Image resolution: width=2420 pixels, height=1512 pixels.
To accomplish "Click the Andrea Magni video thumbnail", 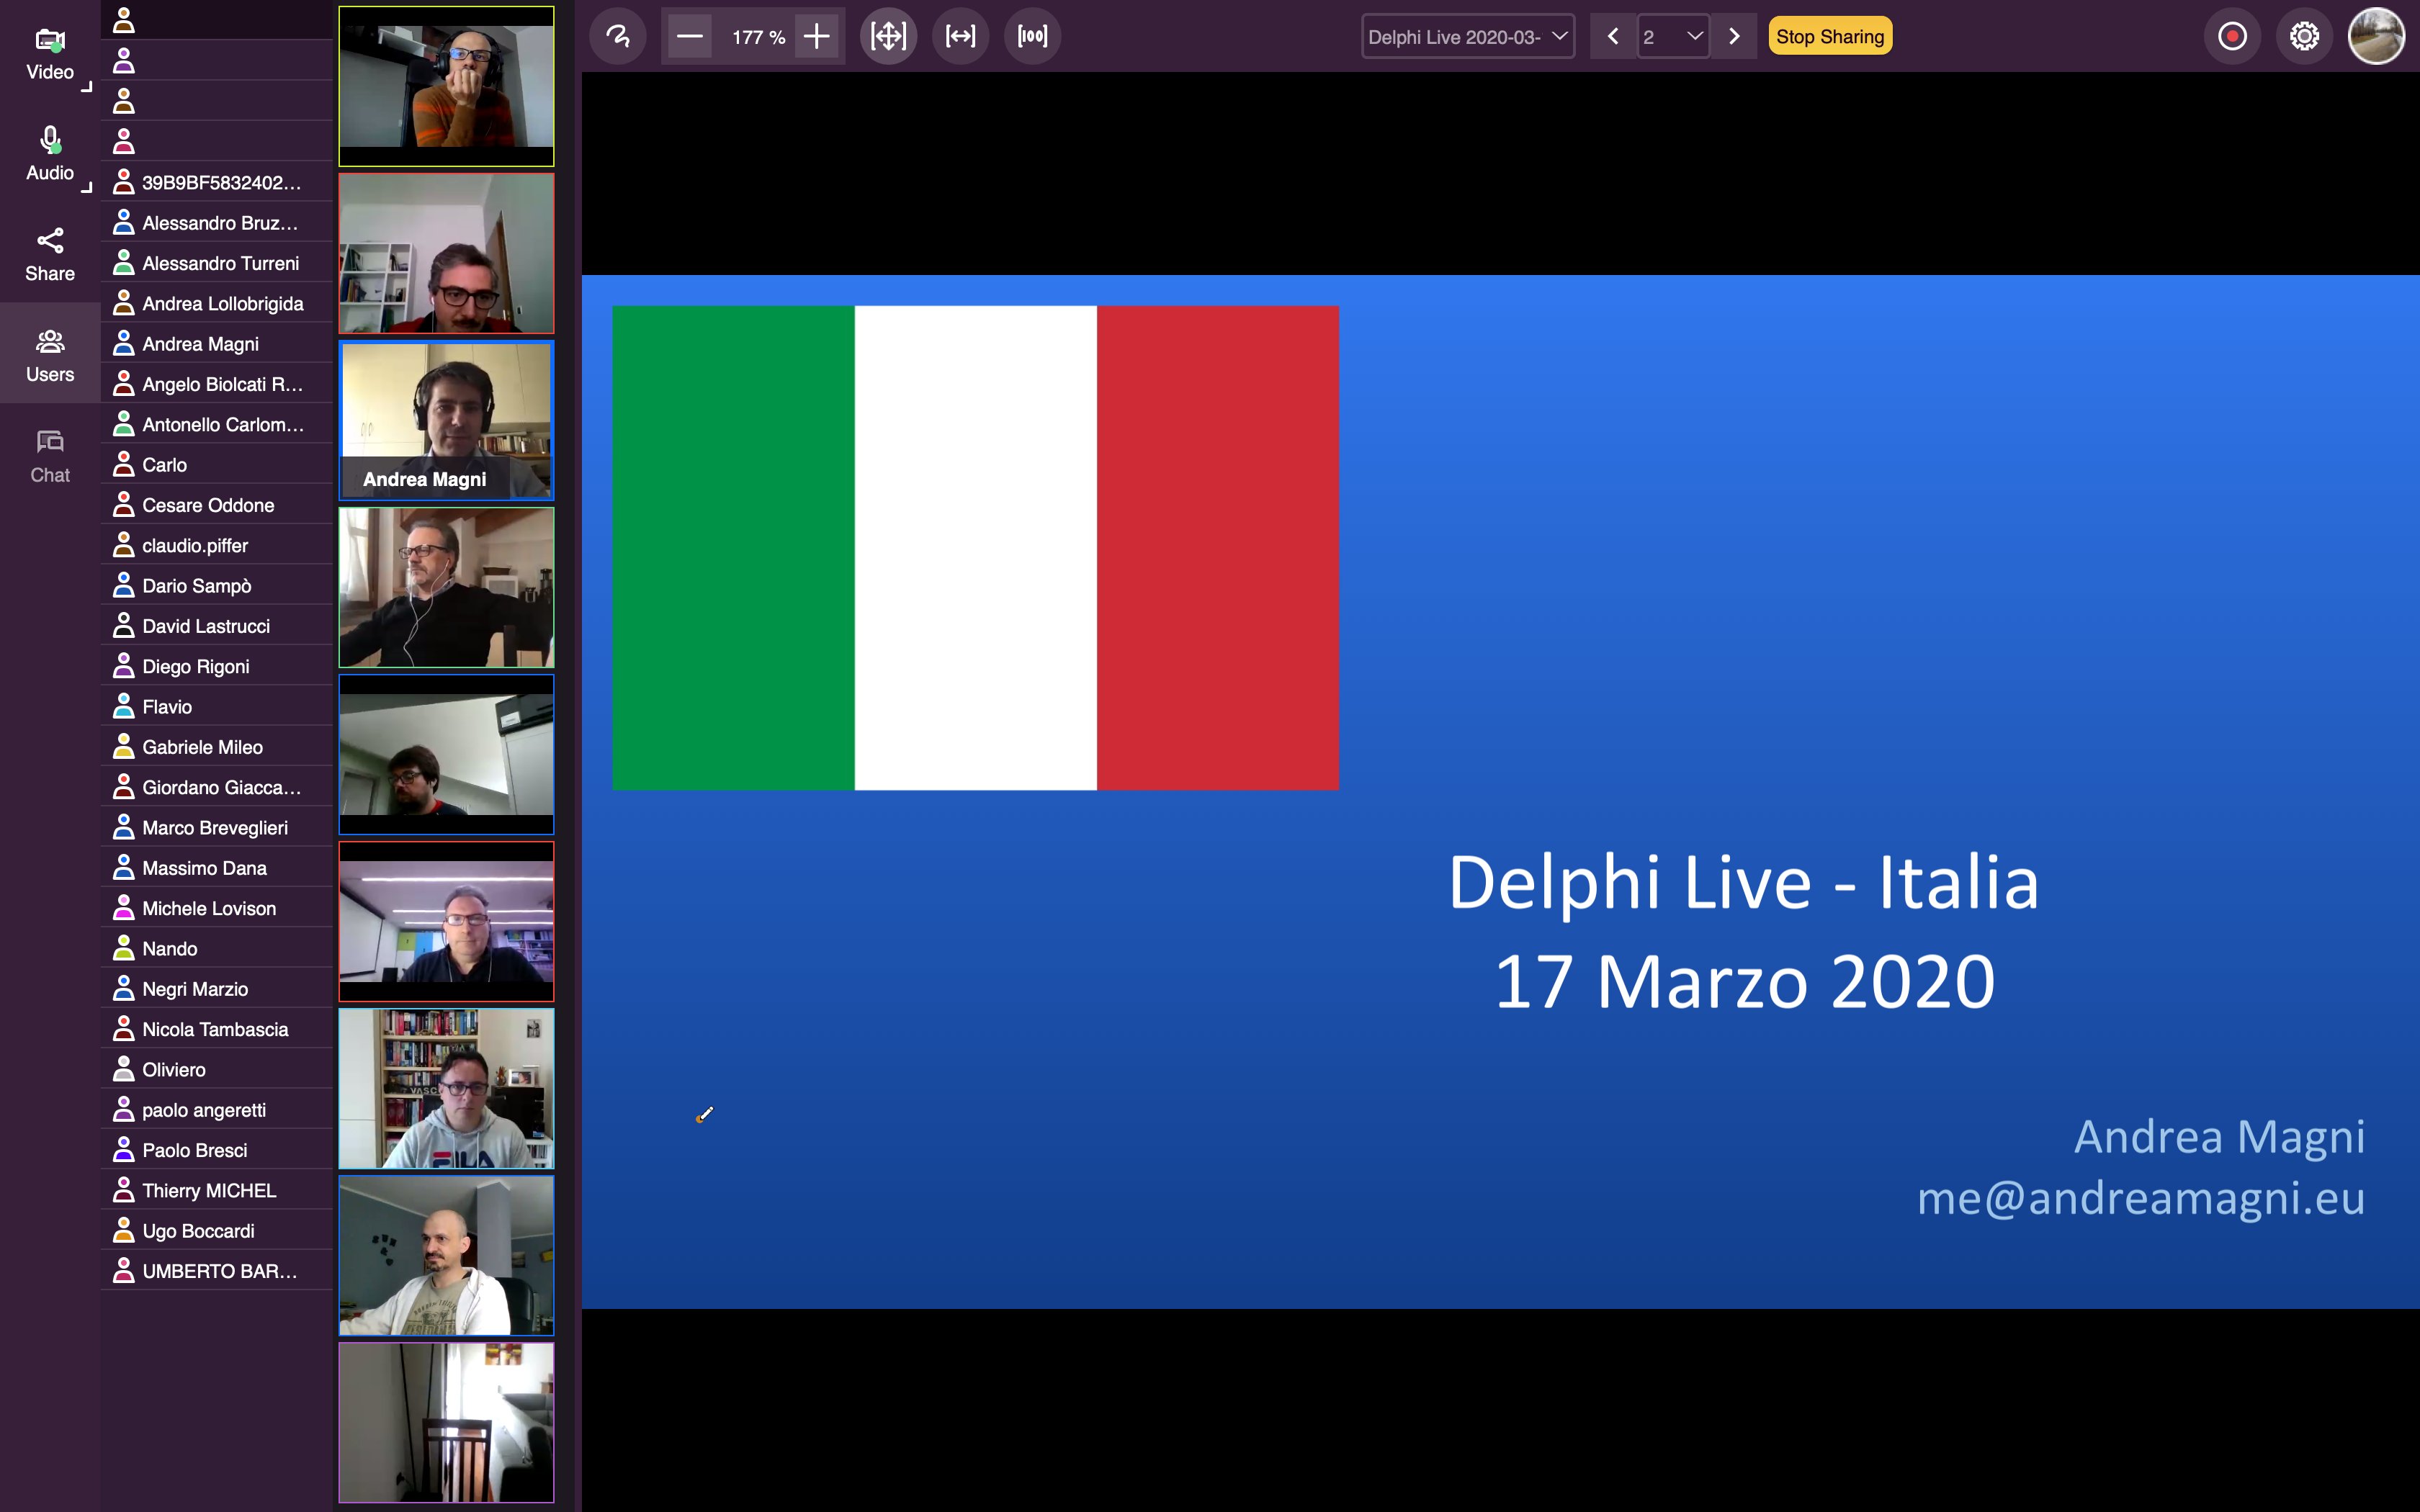I will pos(446,420).
